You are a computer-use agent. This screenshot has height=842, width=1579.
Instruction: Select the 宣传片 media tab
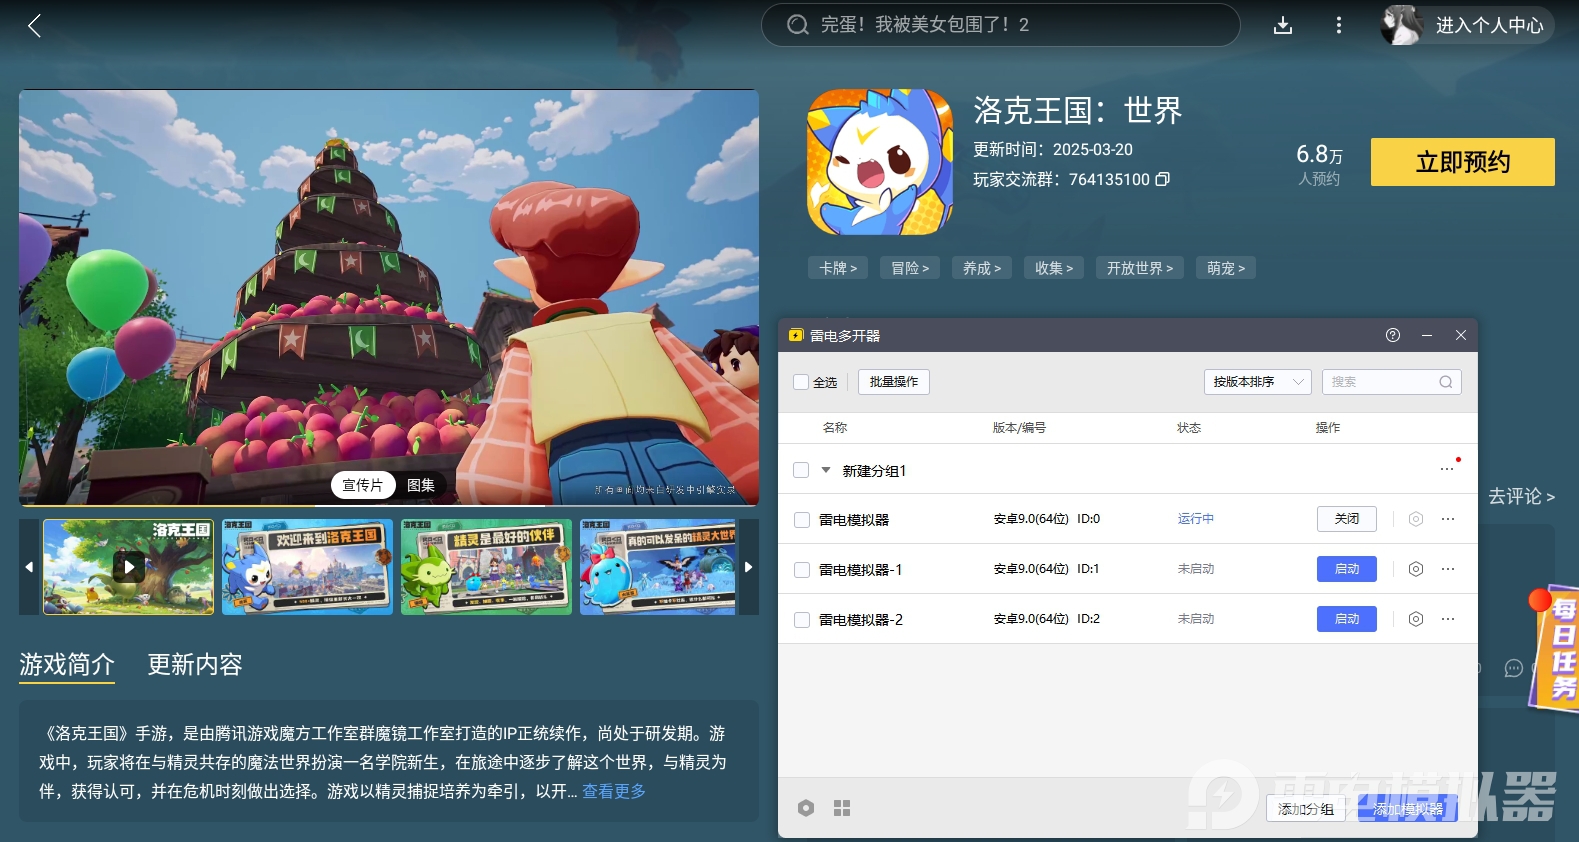[362, 485]
